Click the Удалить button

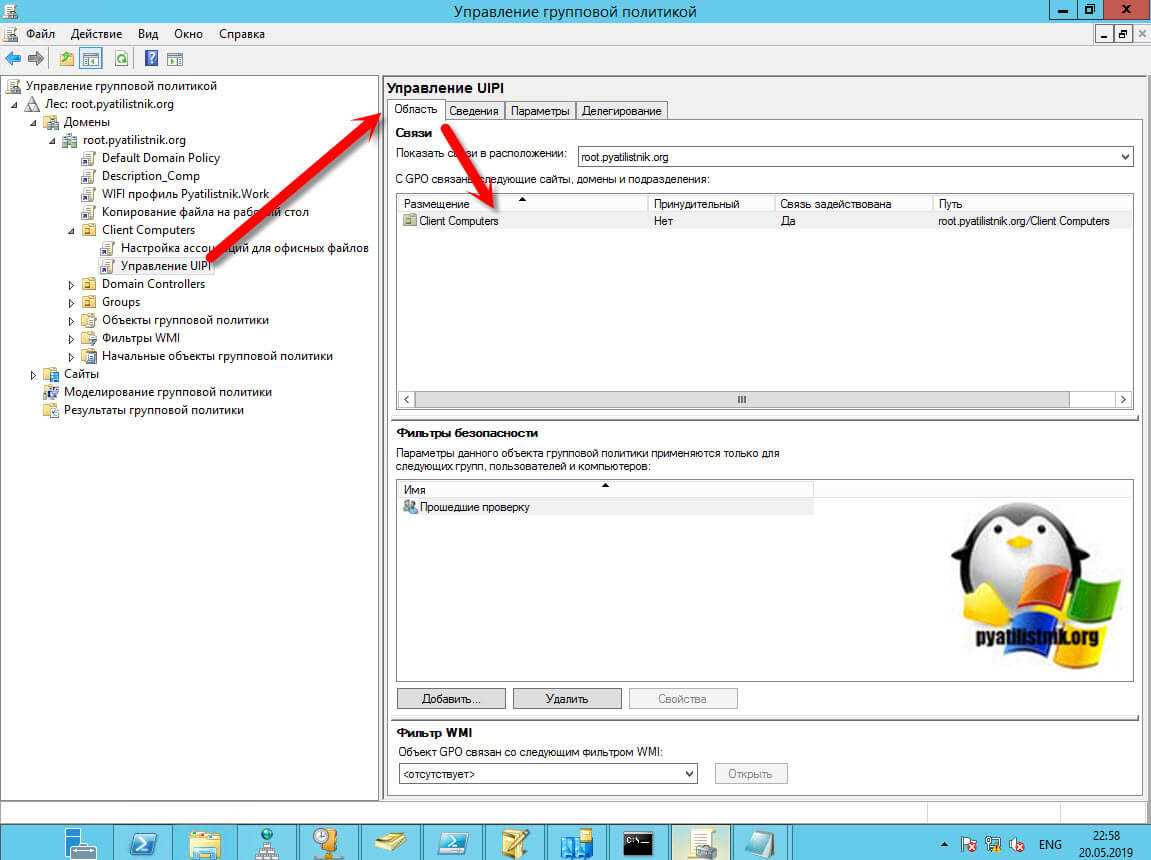pos(567,698)
